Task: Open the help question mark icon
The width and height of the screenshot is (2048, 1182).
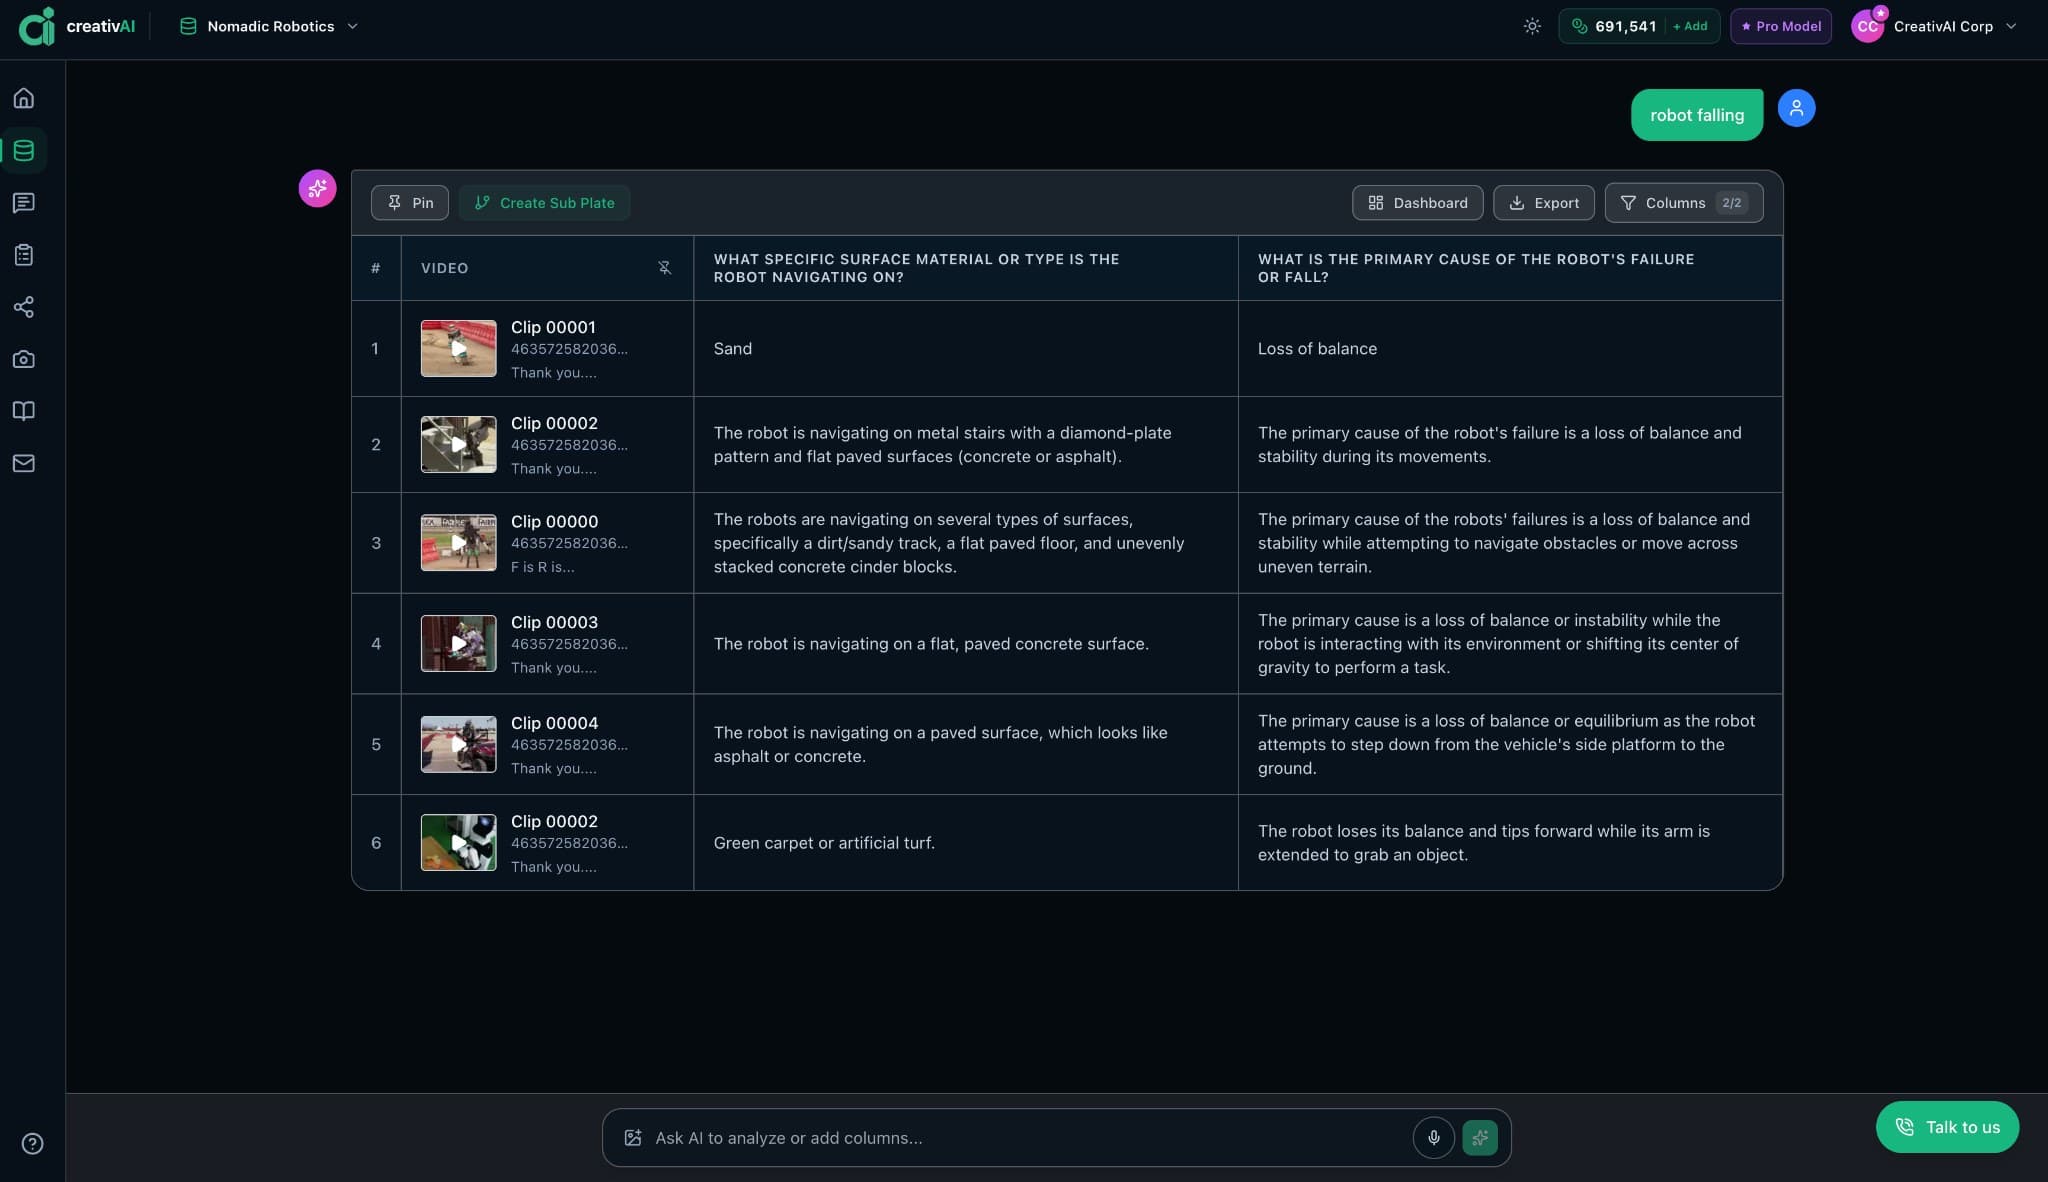Action: pyautogui.click(x=32, y=1143)
